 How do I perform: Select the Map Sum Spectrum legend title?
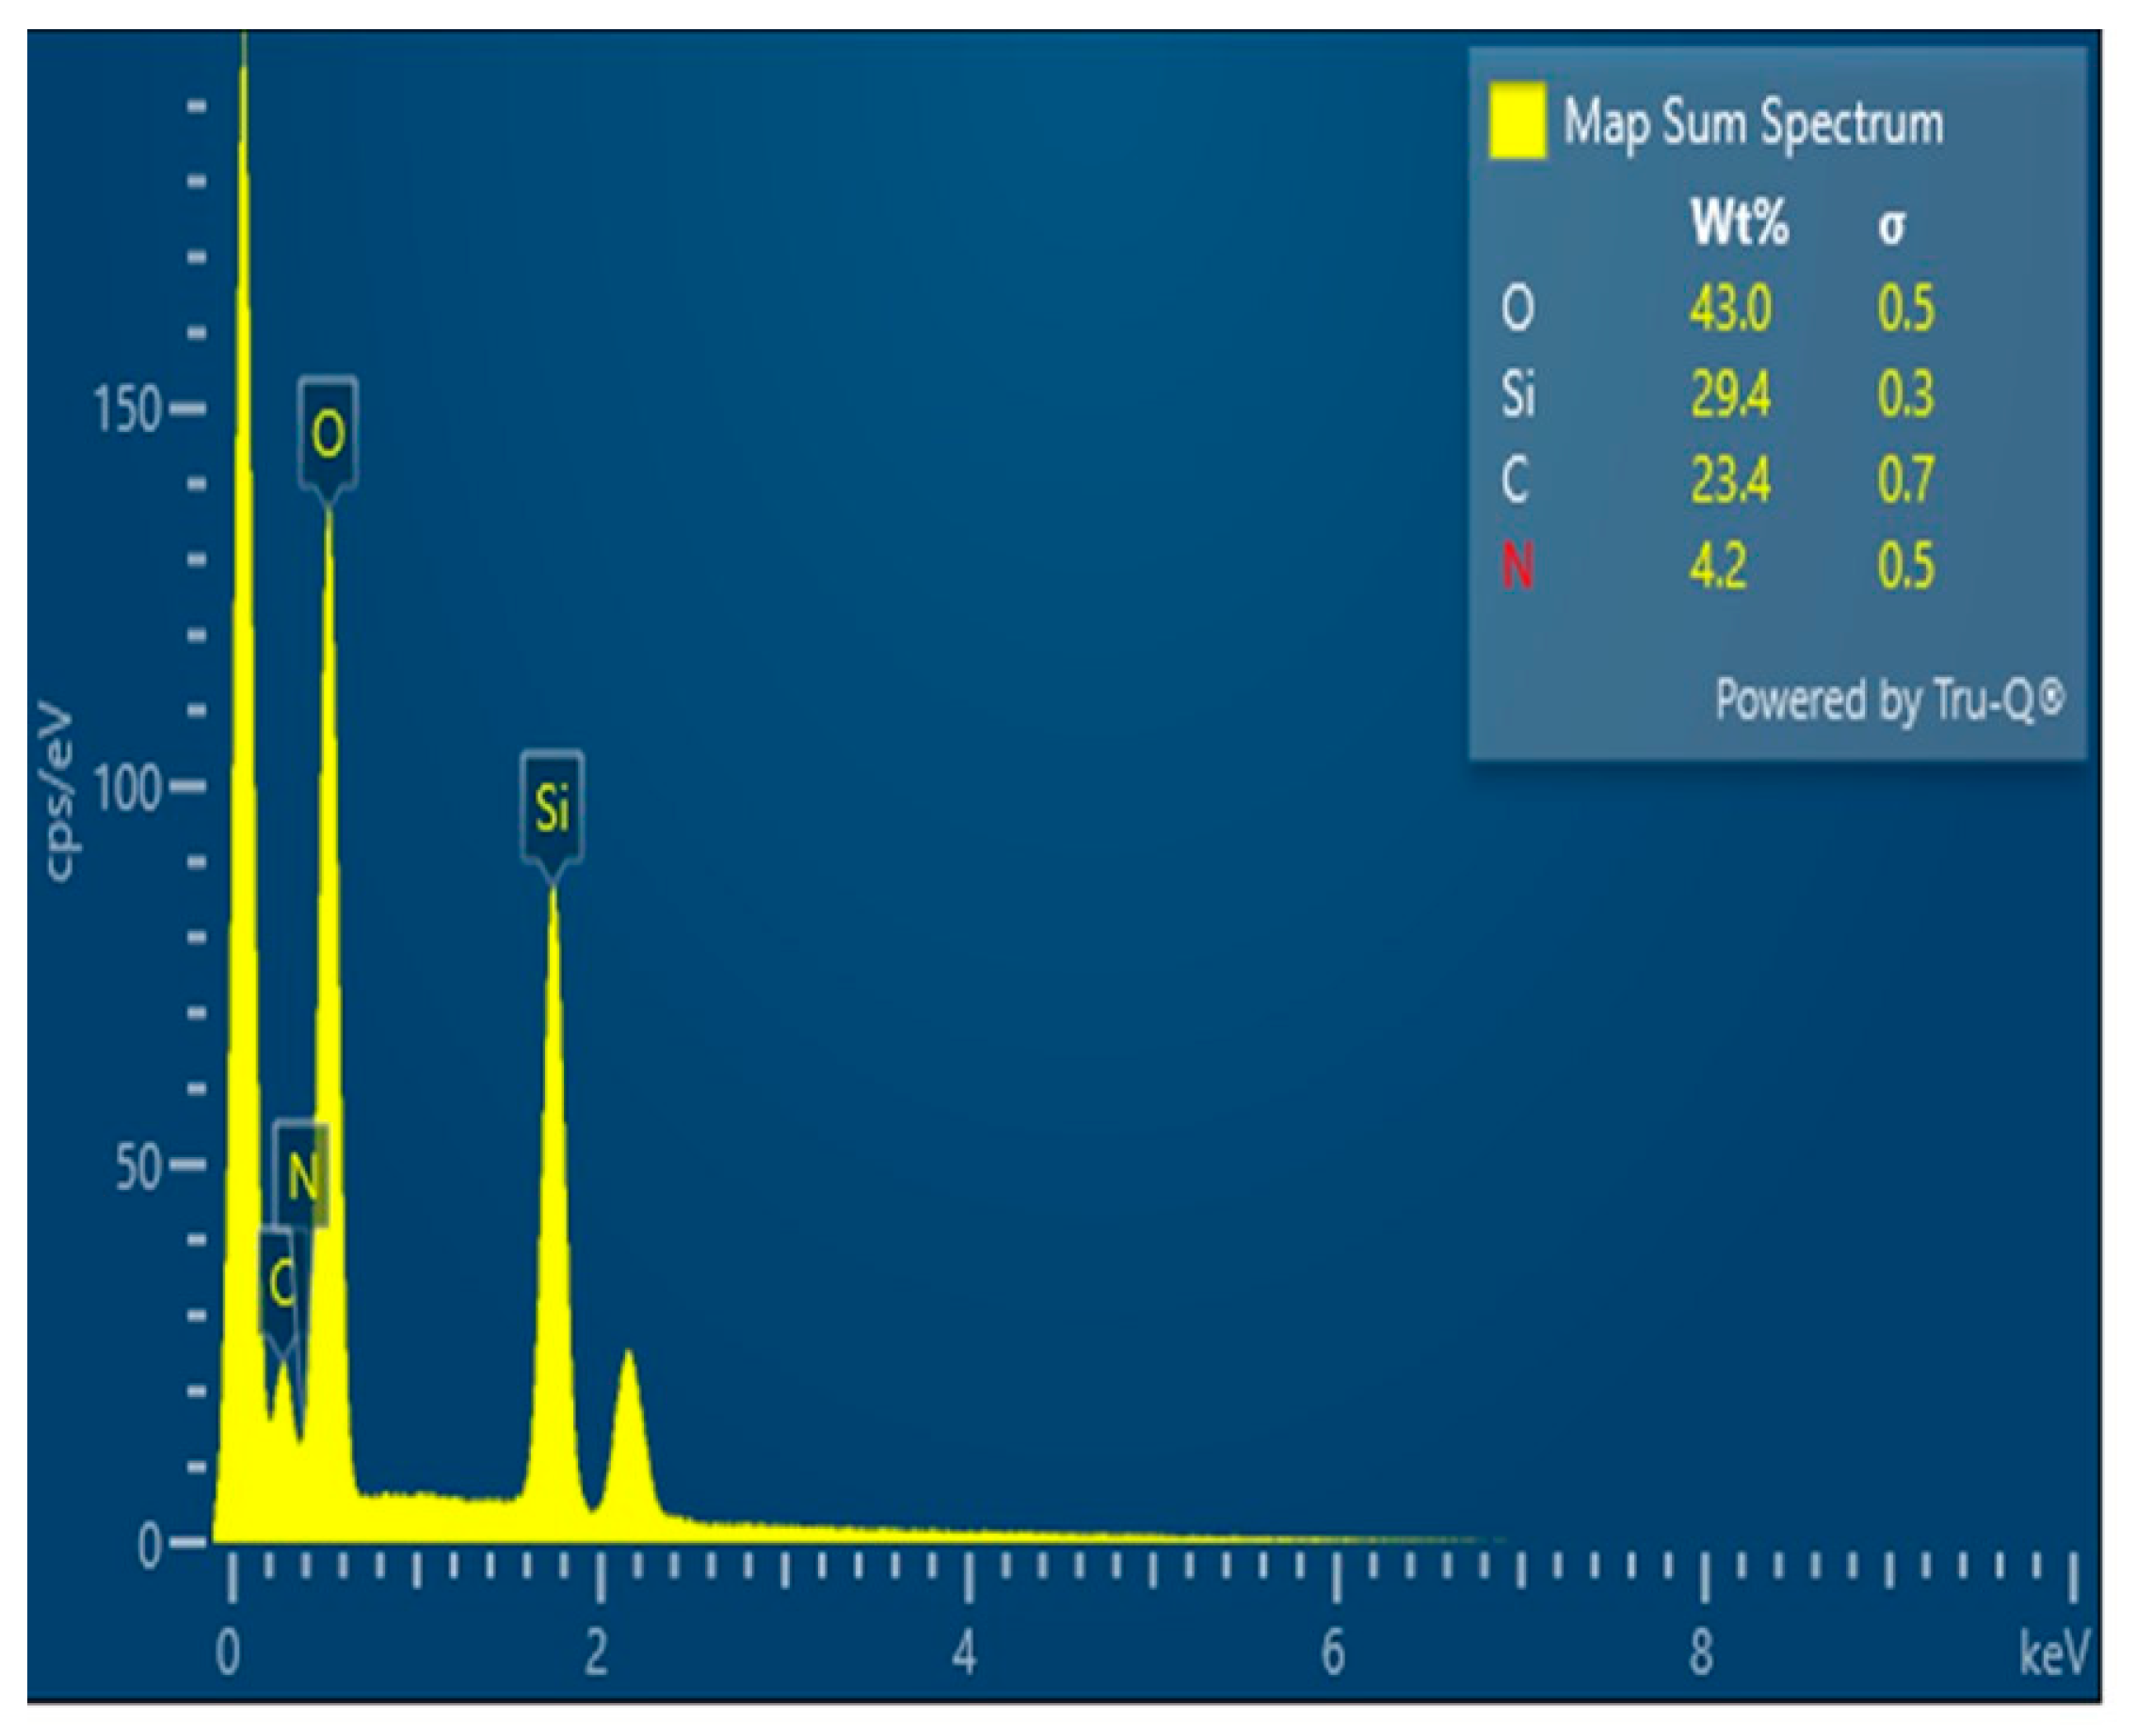pos(1753,124)
